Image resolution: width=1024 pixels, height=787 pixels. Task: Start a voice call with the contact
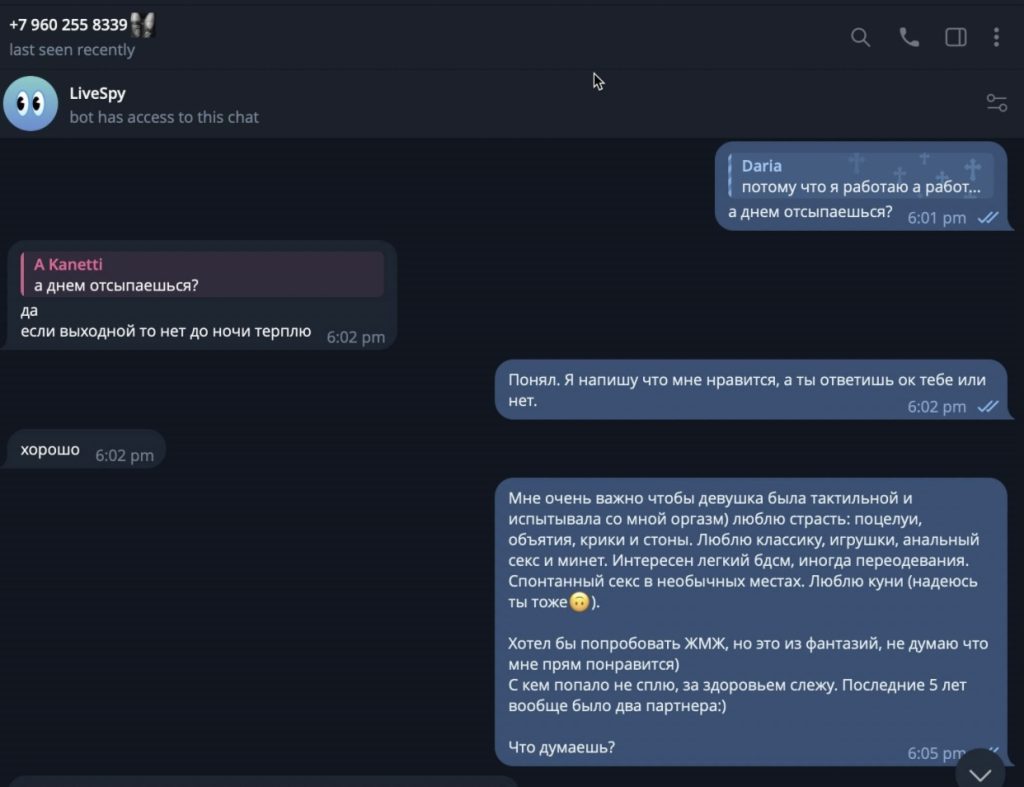[909, 37]
